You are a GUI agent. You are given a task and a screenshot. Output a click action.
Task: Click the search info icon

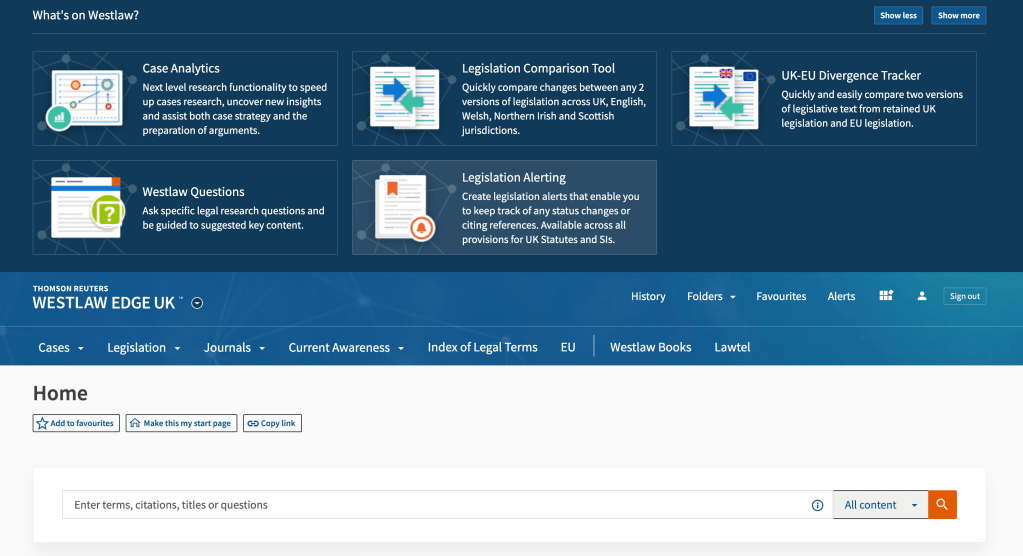tap(817, 505)
